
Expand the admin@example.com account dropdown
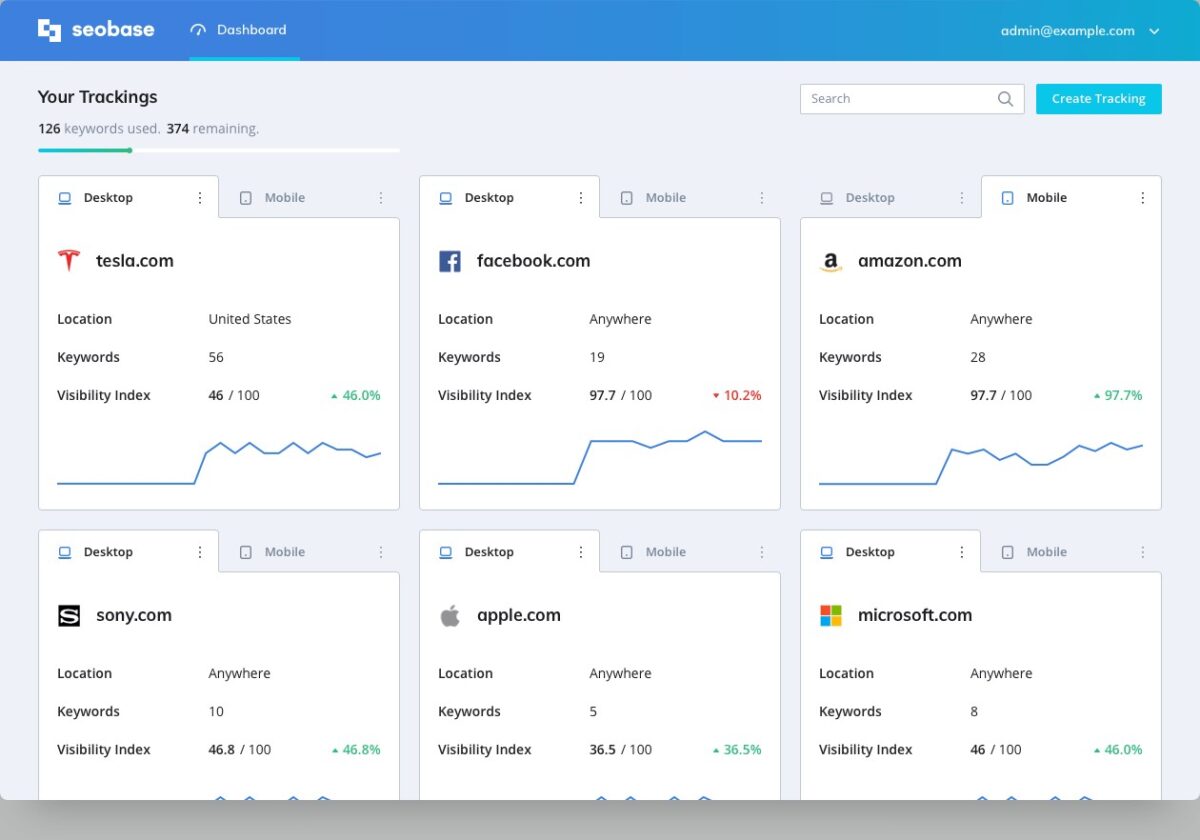1154,31
